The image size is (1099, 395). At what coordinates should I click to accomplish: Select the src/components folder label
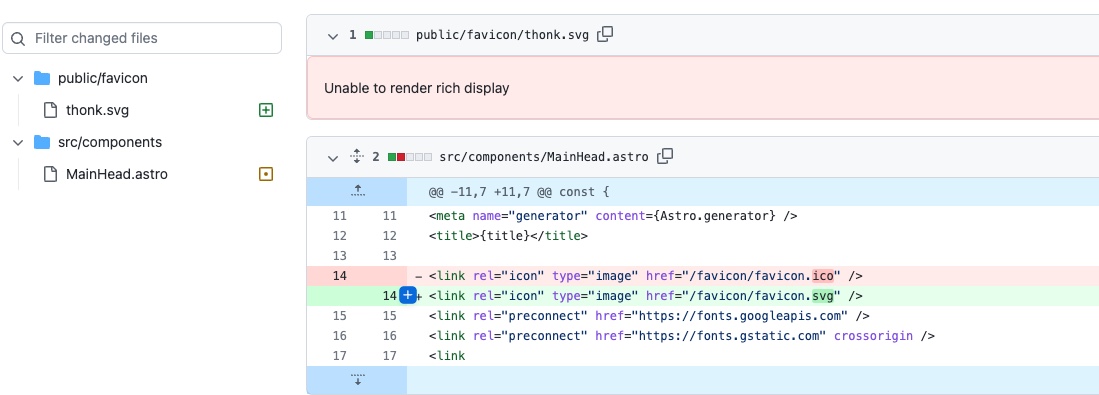[110, 142]
